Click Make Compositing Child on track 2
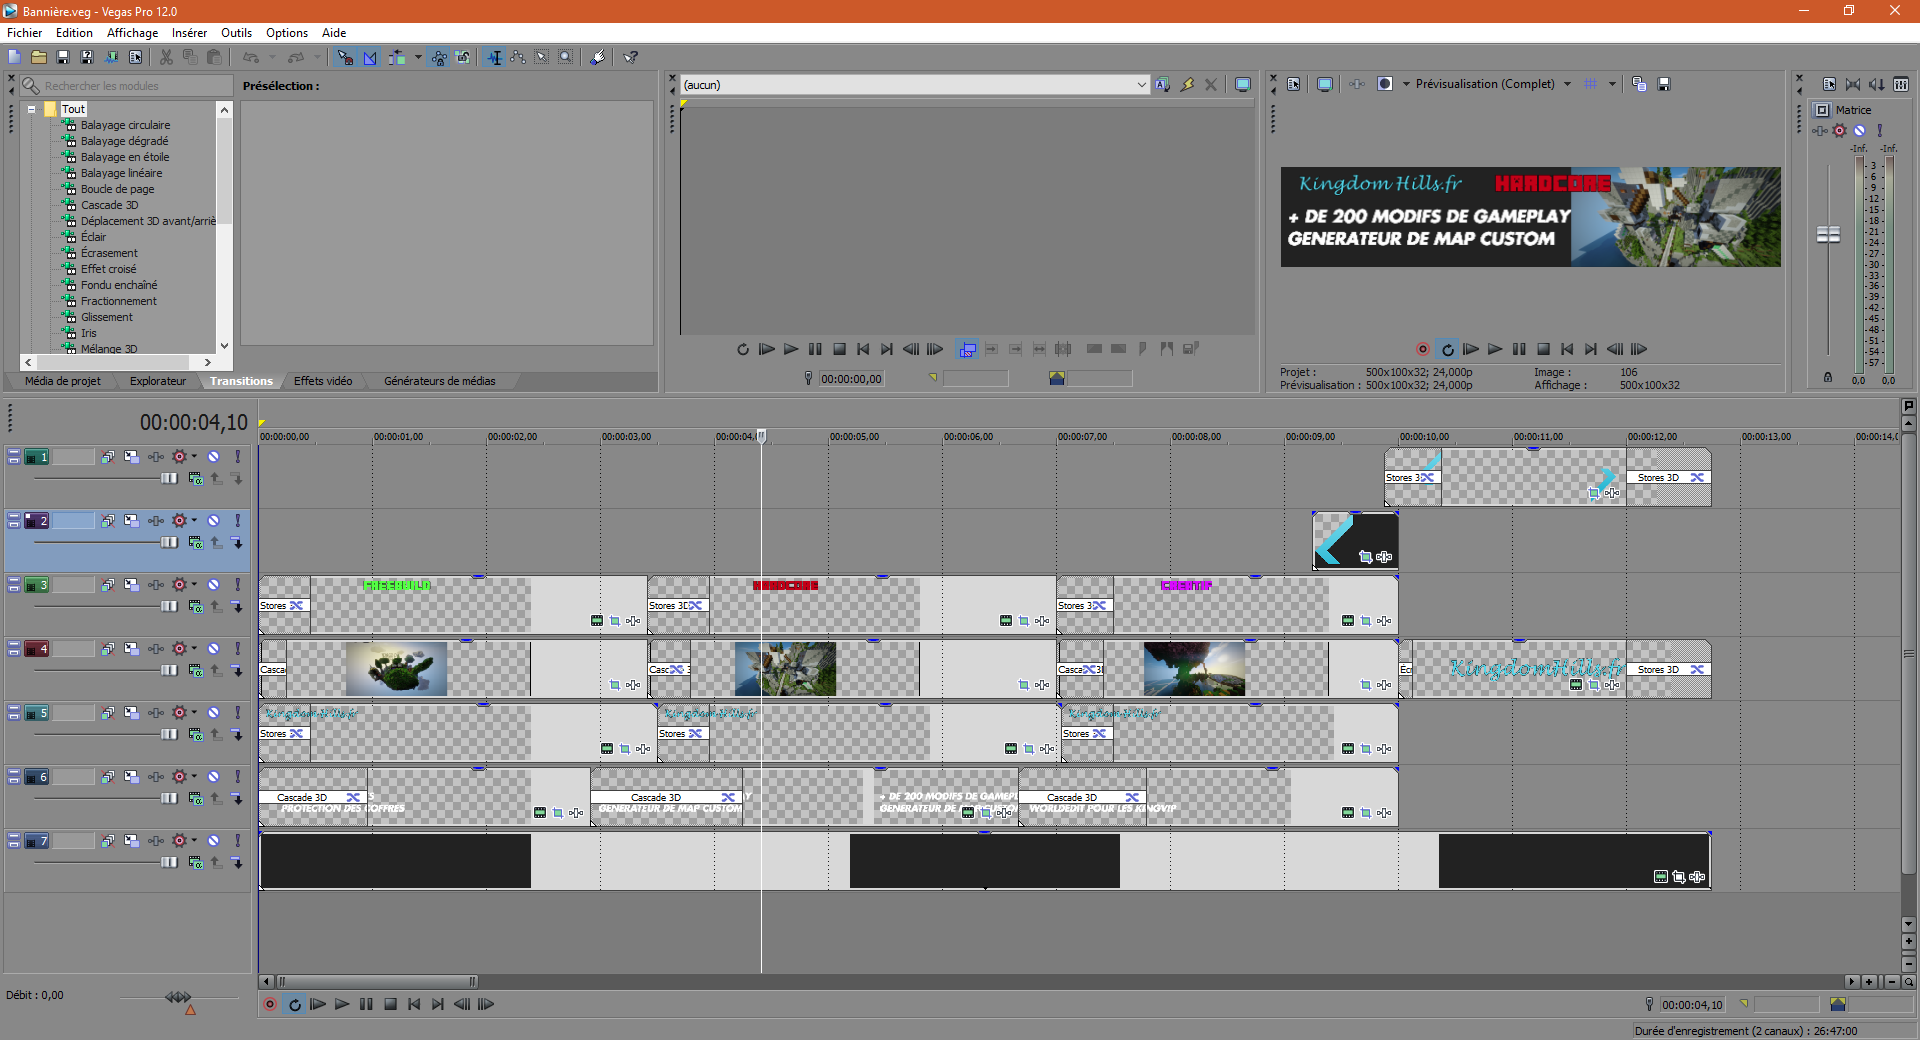This screenshot has height=1040, width=1920. [237, 543]
